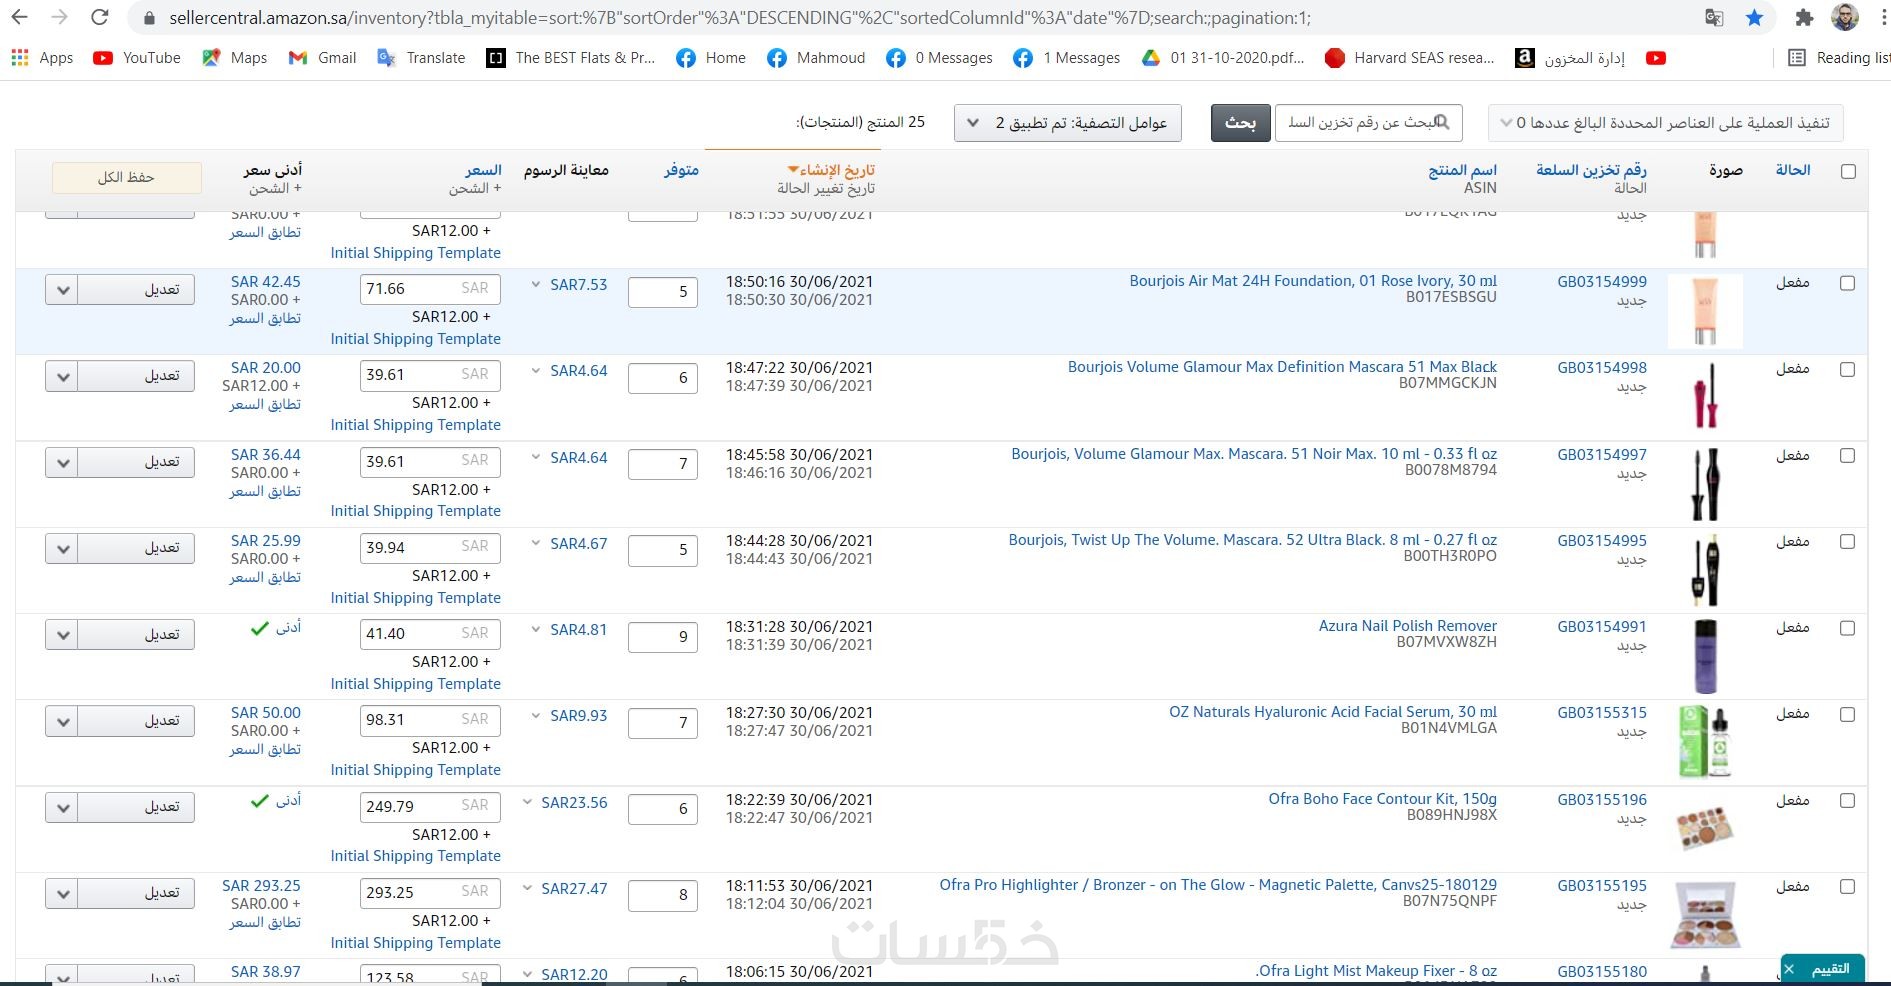Go back to the previous page

pos(19,18)
